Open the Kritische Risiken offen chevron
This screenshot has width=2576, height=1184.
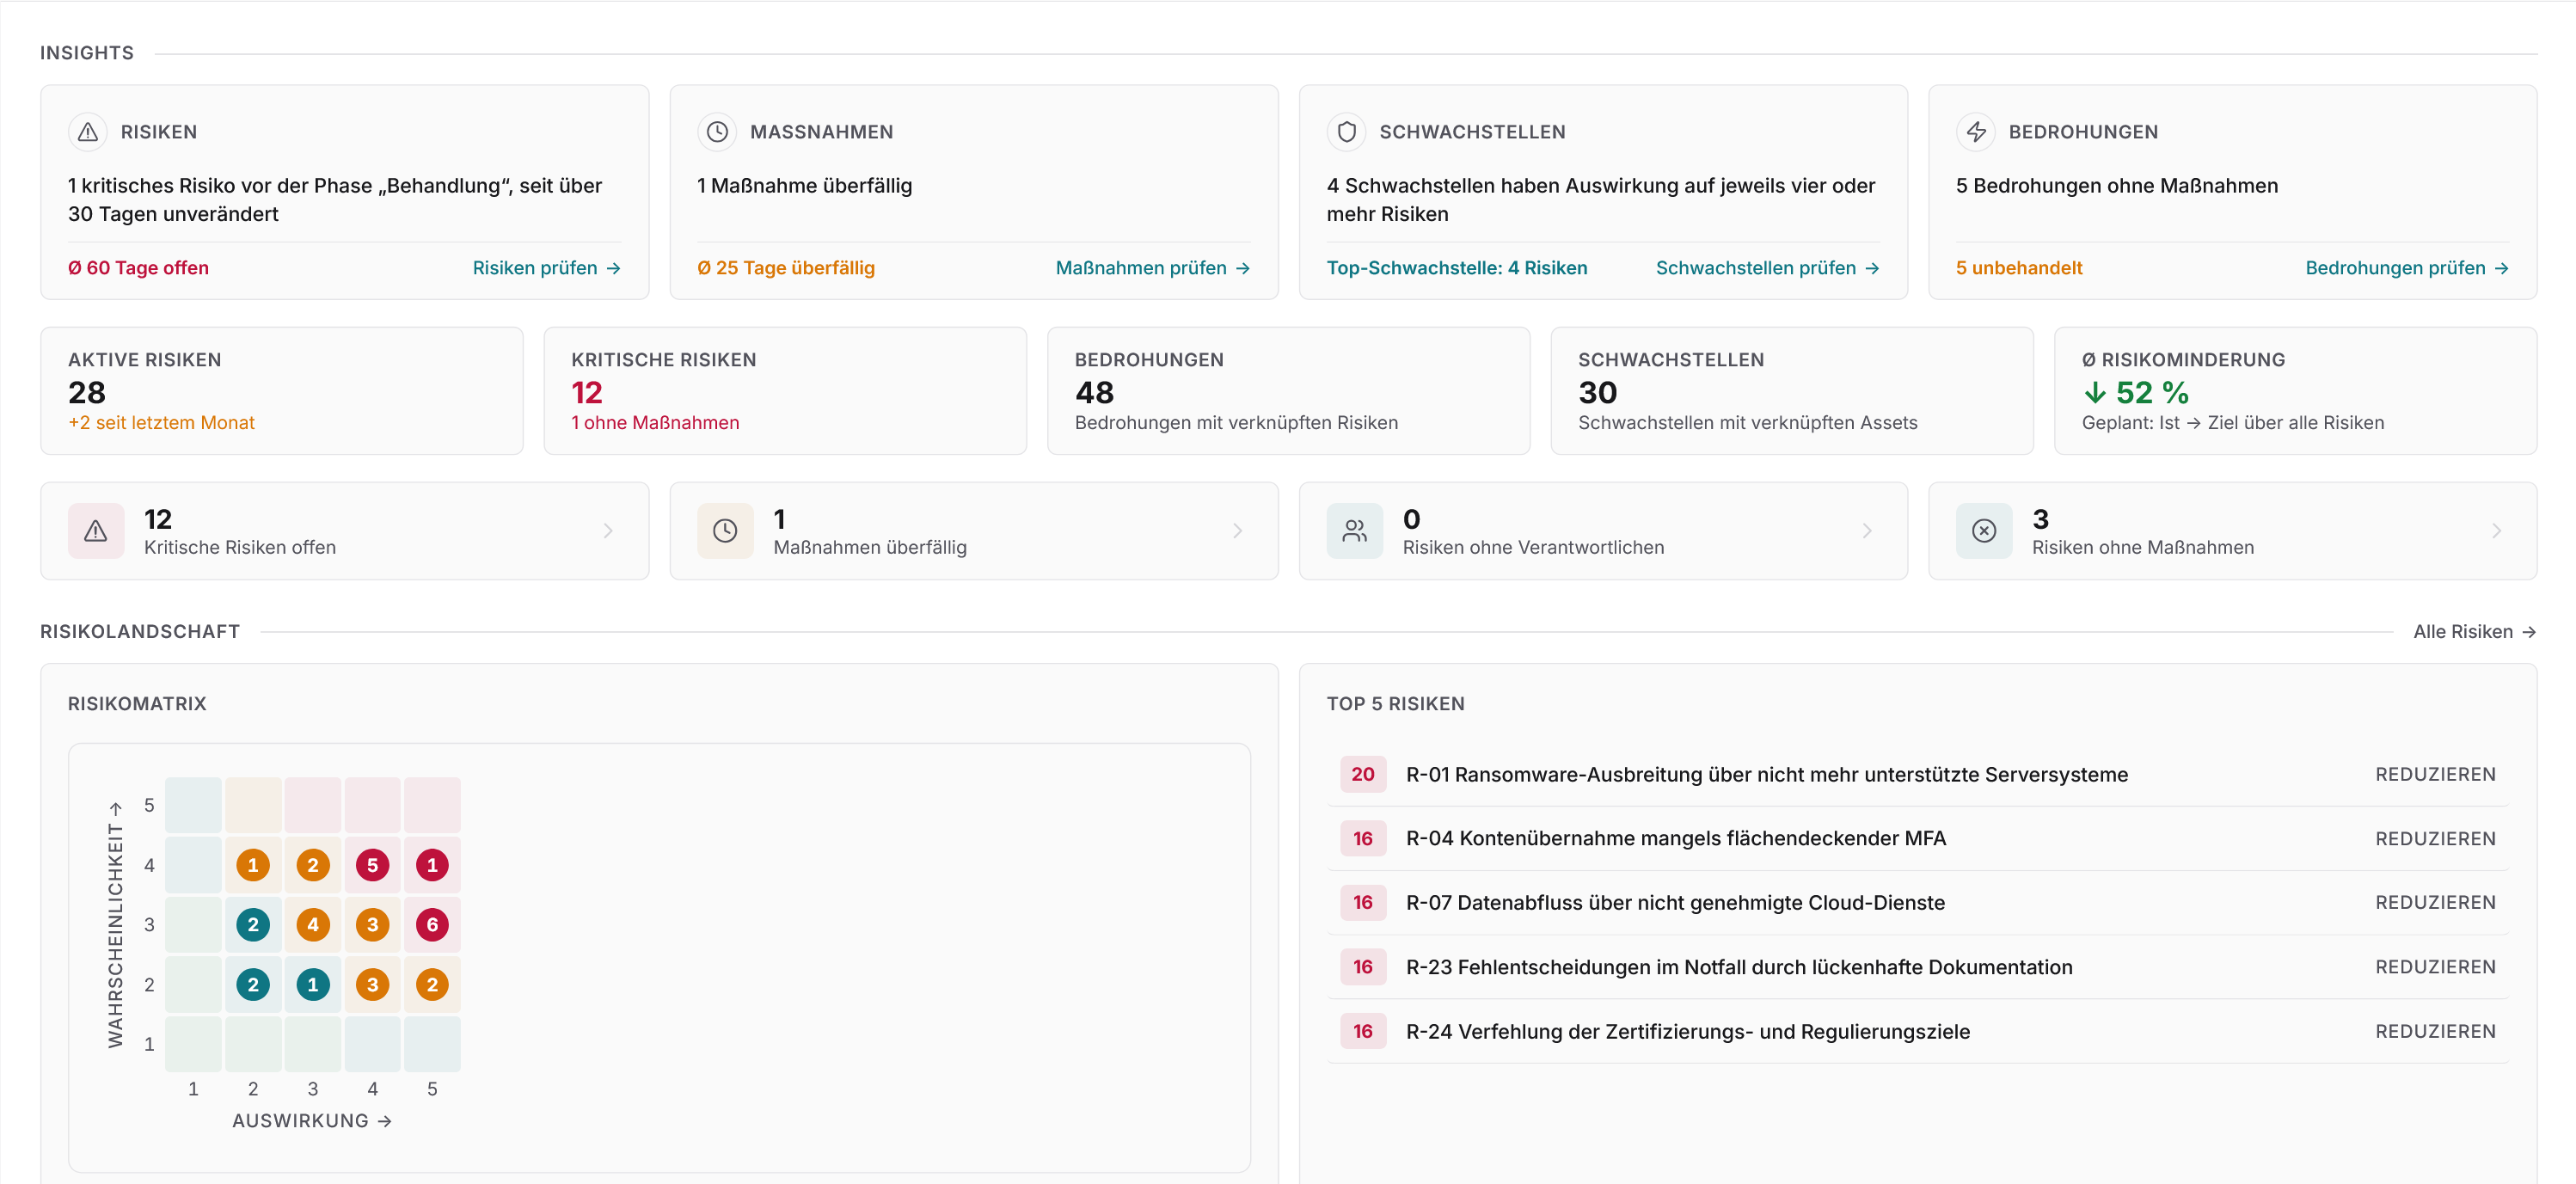click(x=608, y=531)
